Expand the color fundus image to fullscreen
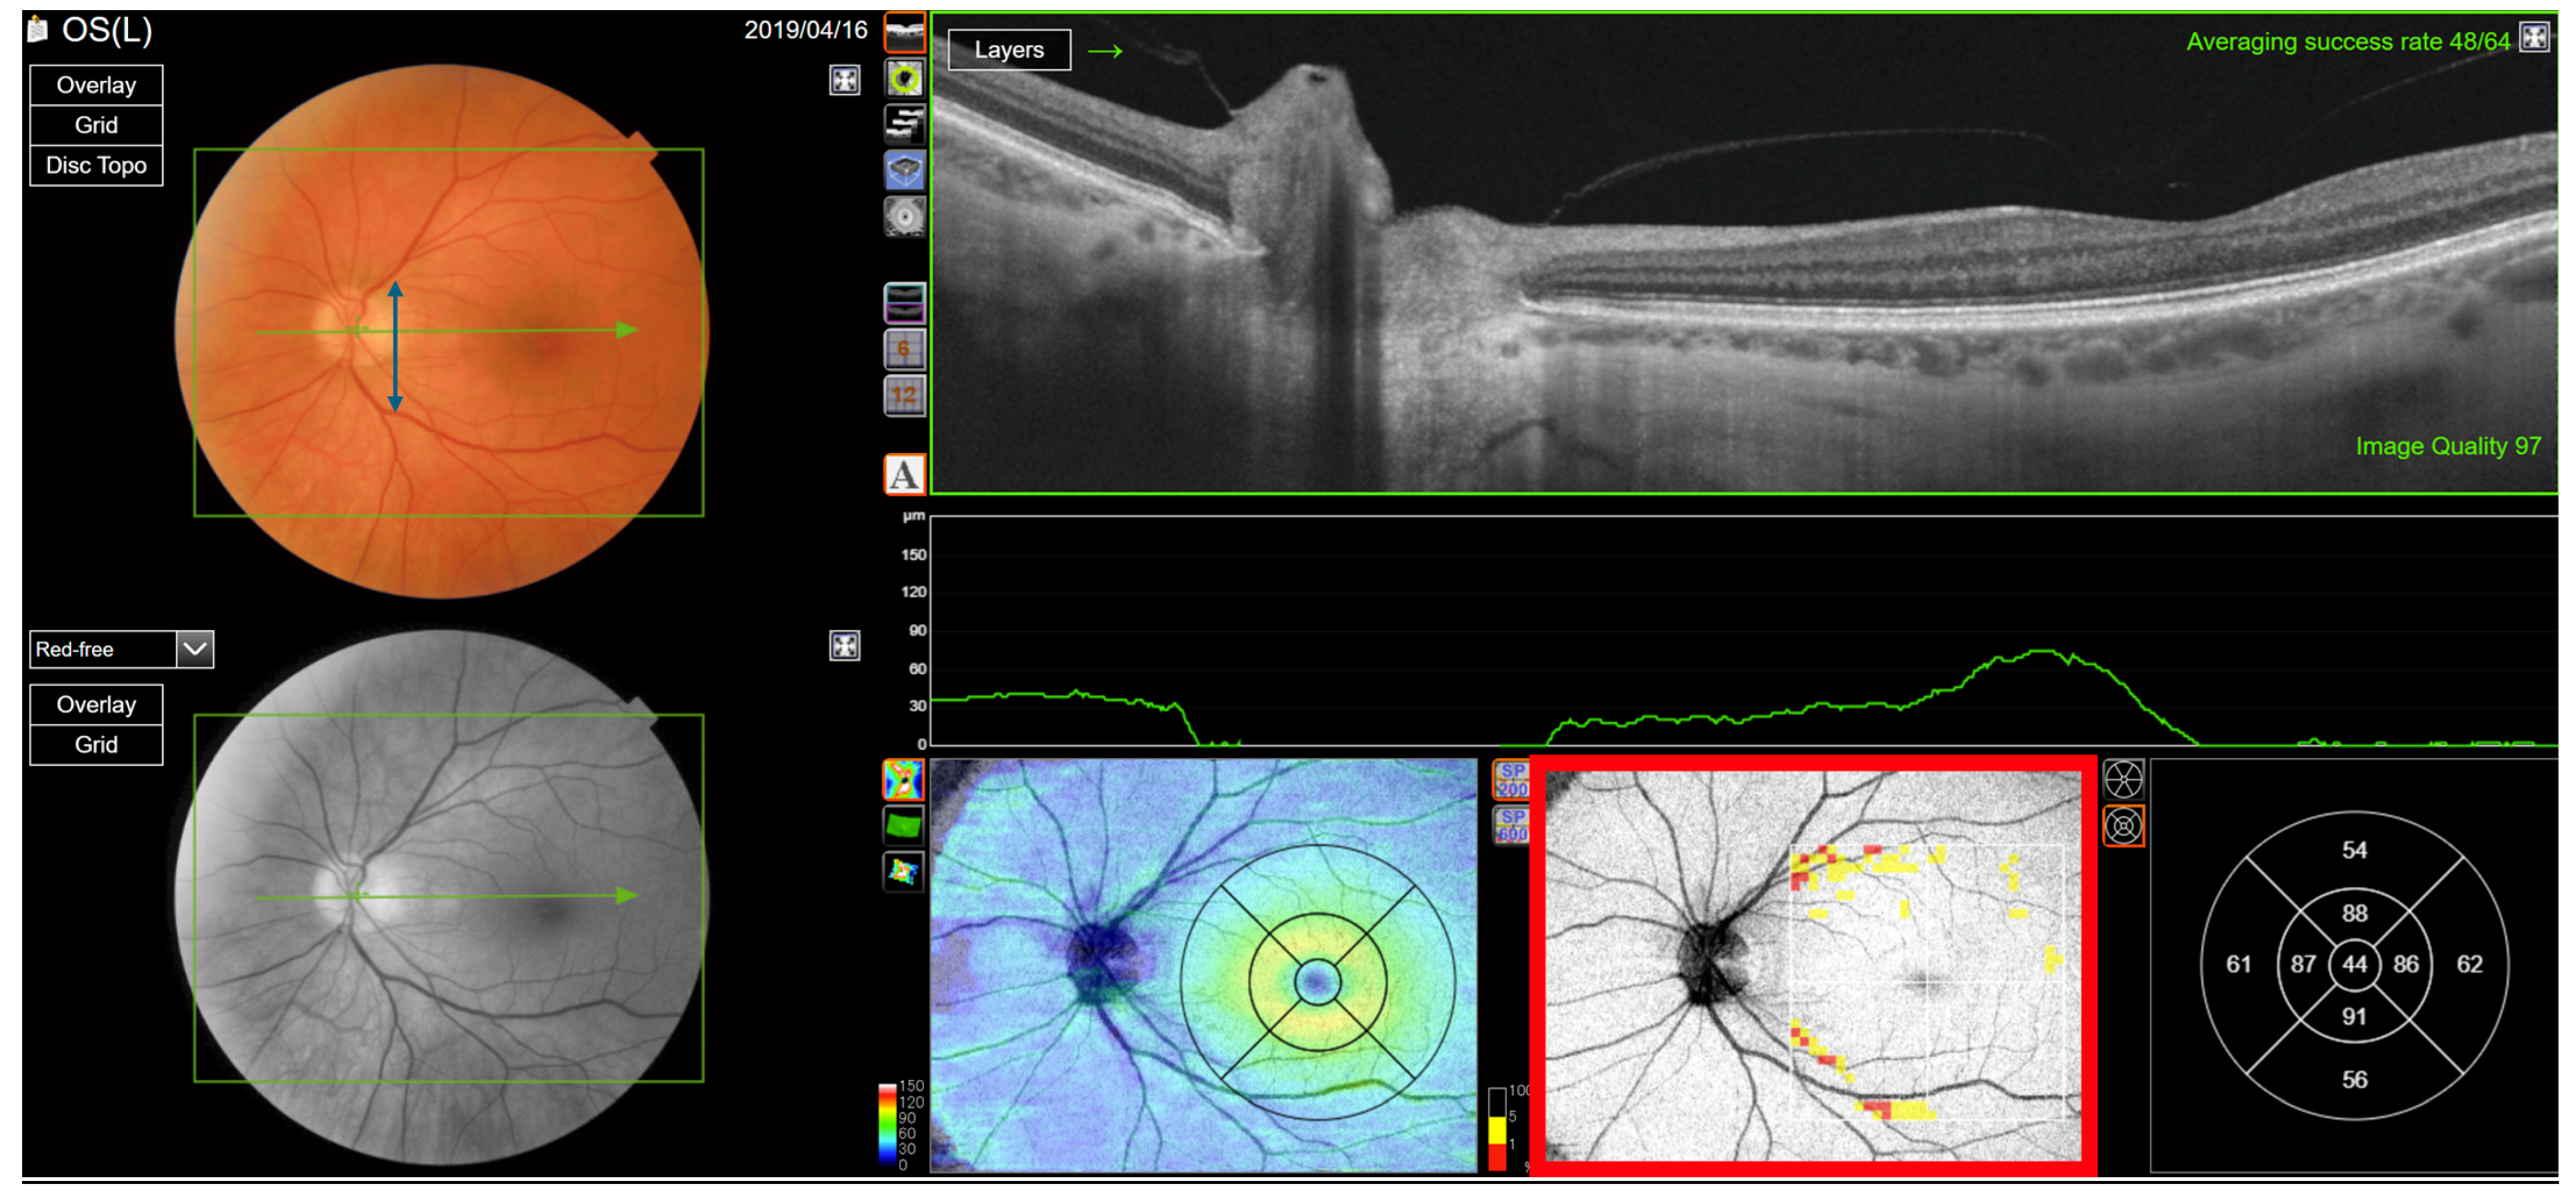The height and width of the screenshot is (1199, 2576). coord(844,80)
